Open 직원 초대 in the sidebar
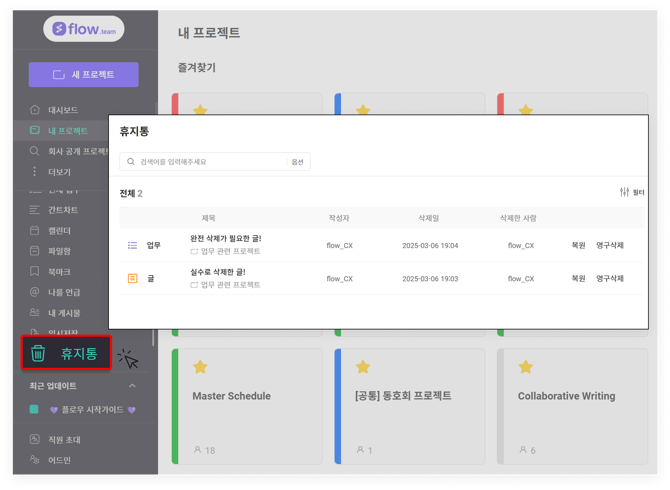 (x=64, y=440)
